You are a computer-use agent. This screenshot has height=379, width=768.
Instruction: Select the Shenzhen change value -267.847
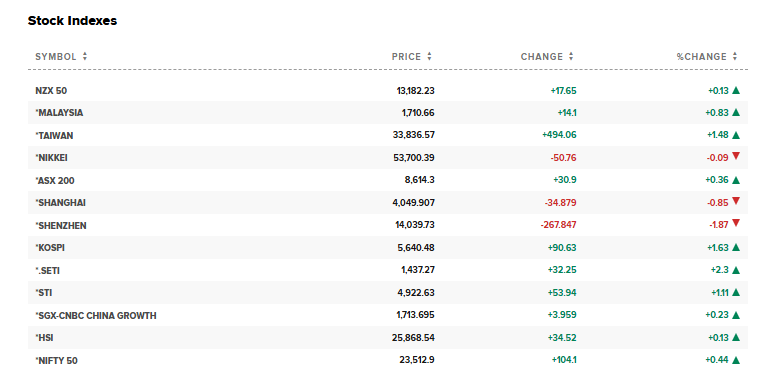(x=558, y=226)
